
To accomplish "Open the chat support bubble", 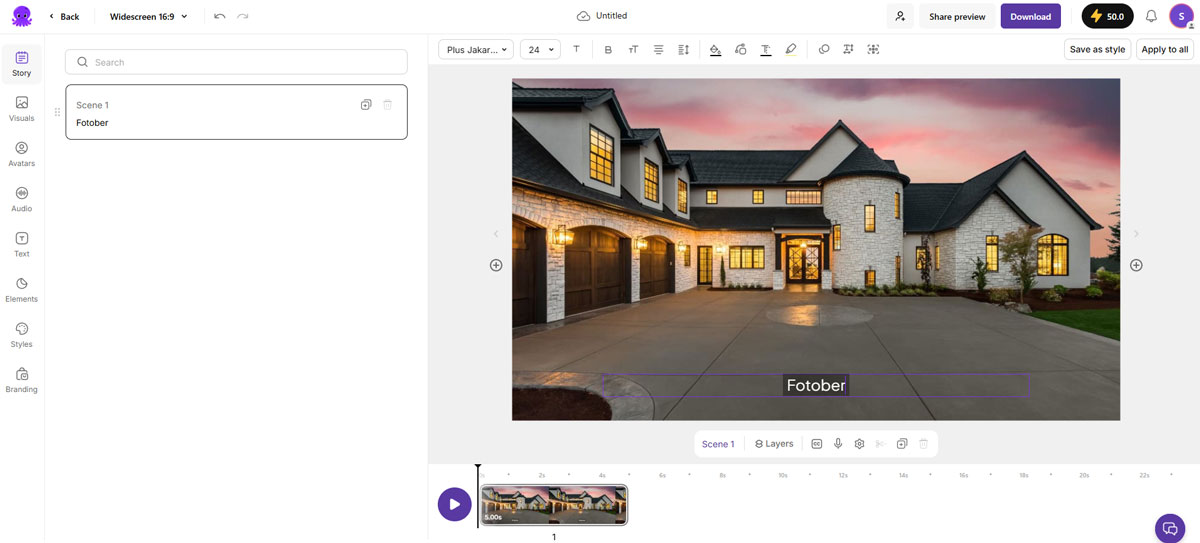I will click(1168, 527).
